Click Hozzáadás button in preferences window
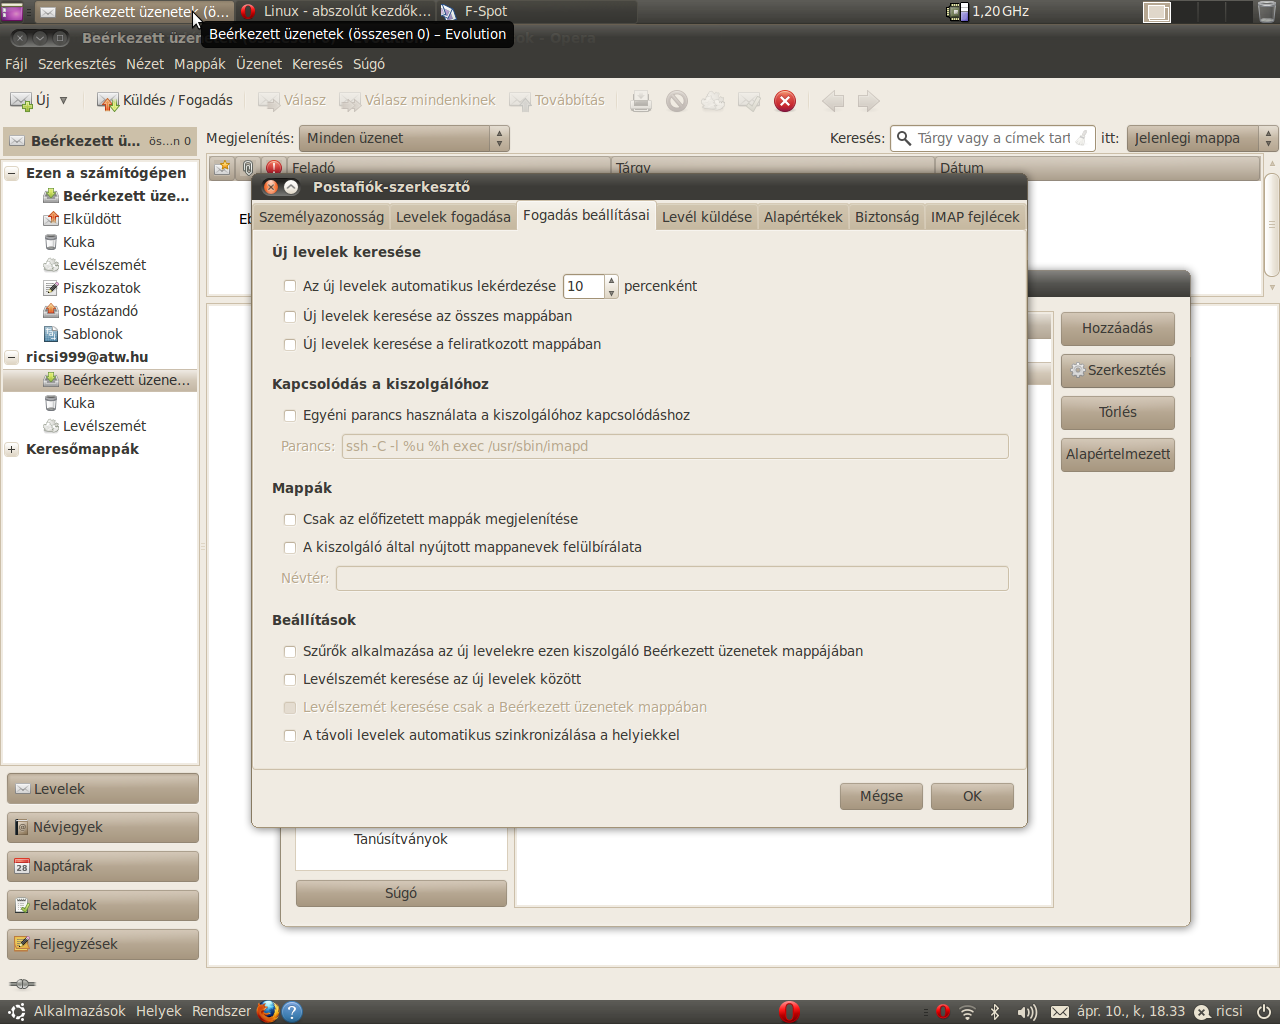 1117,328
